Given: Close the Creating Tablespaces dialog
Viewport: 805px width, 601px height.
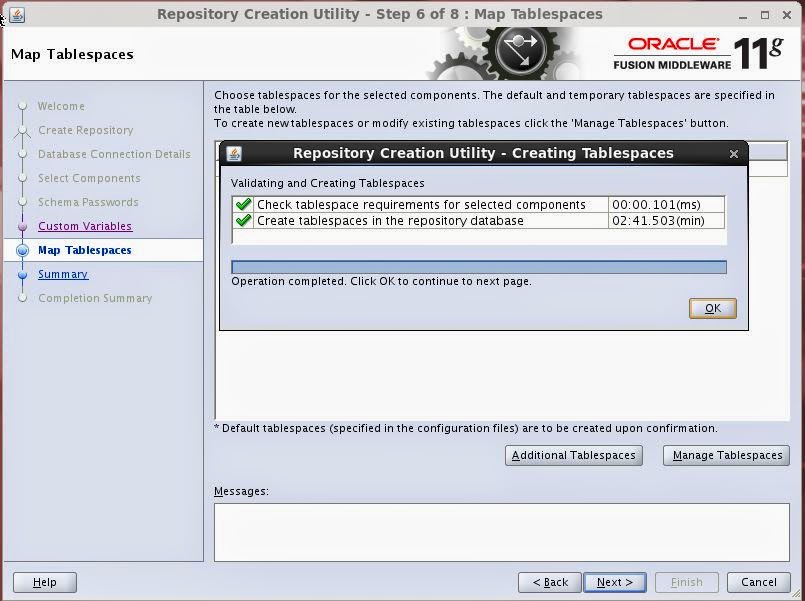Looking at the screenshot, I should (x=734, y=153).
